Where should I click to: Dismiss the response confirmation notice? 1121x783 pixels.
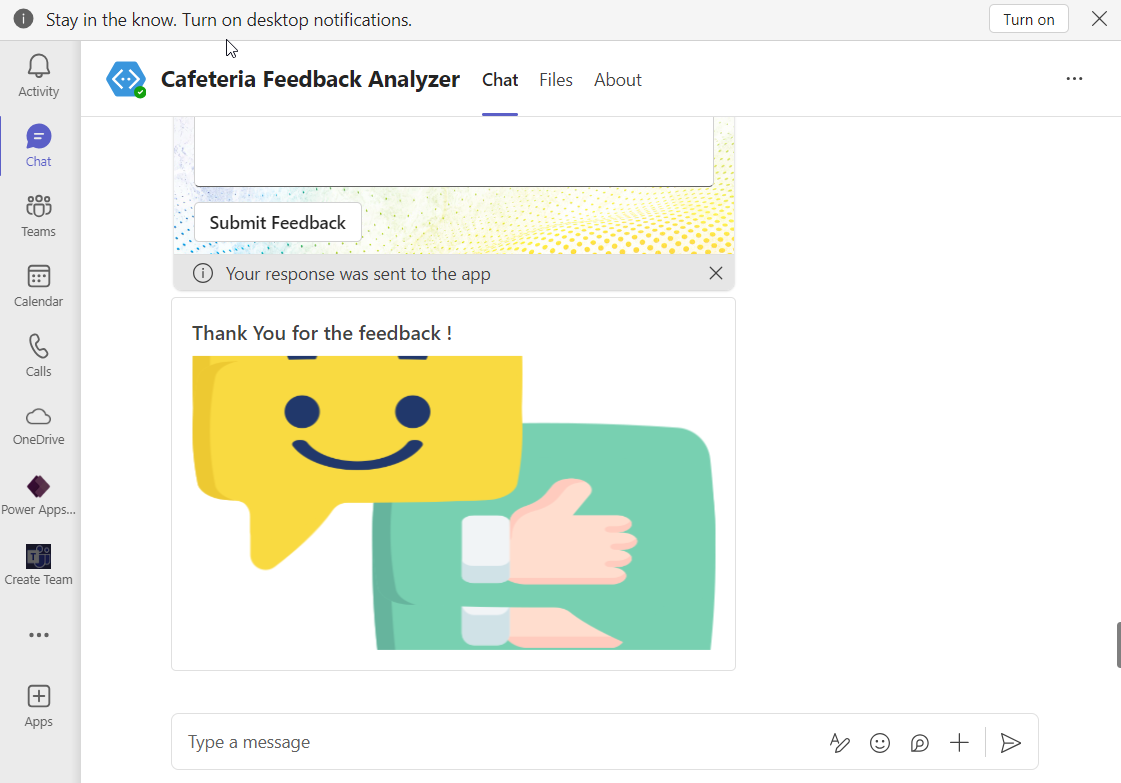click(715, 272)
